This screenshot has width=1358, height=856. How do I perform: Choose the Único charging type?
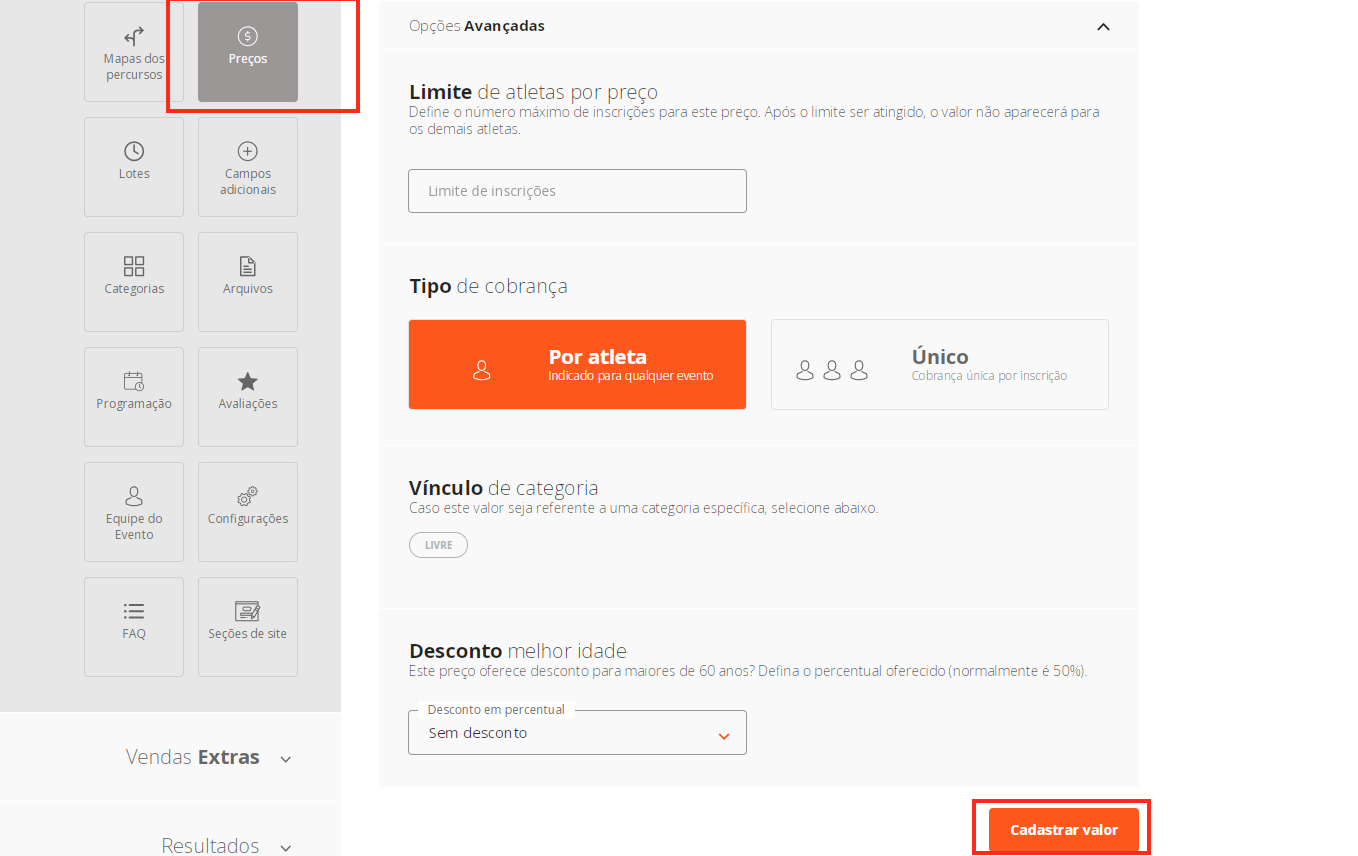[x=940, y=365]
